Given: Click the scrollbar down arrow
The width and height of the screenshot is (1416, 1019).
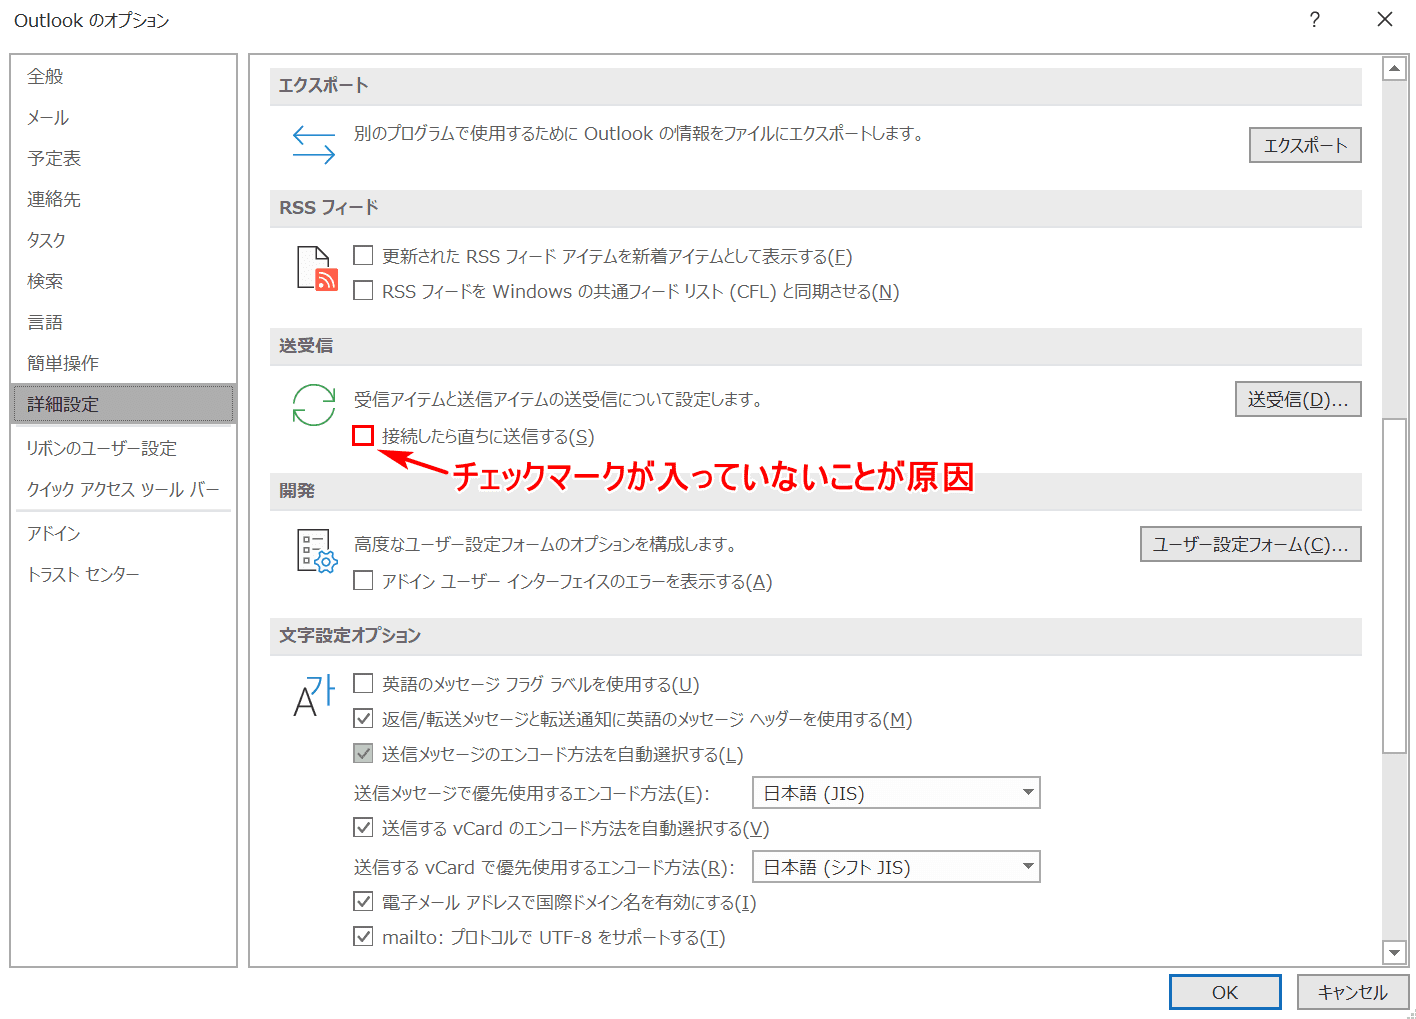Looking at the screenshot, I should point(1394,952).
